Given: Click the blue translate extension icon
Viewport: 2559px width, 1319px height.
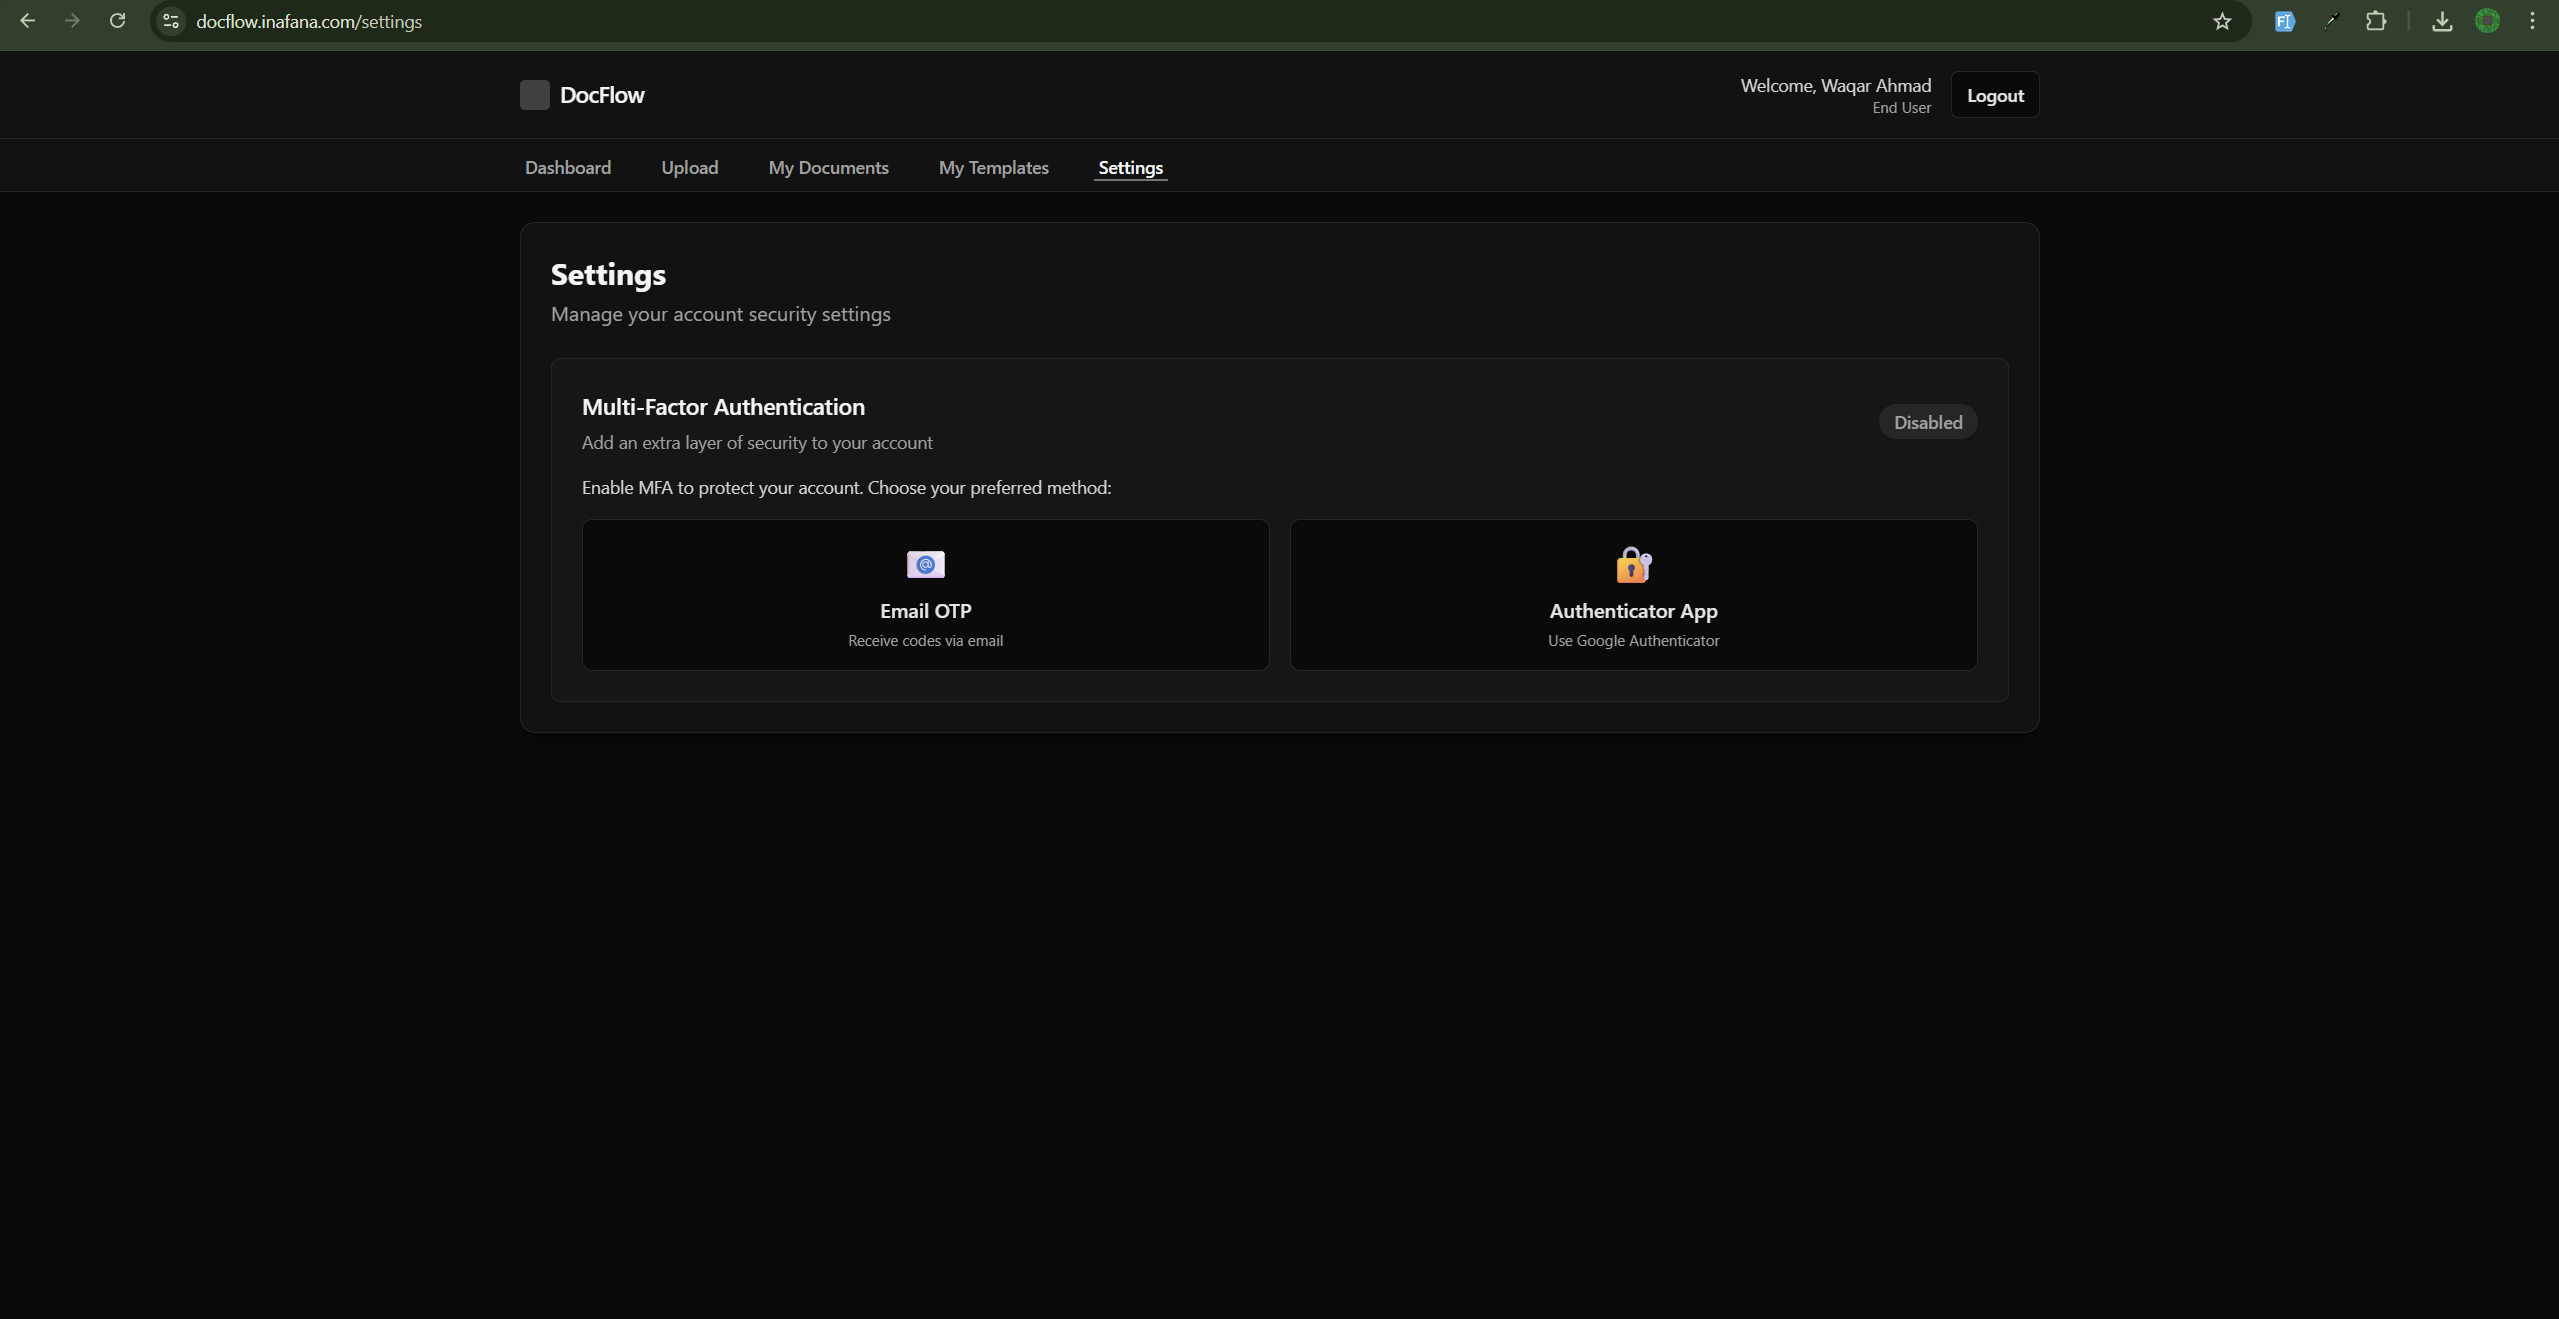Looking at the screenshot, I should point(2284,21).
